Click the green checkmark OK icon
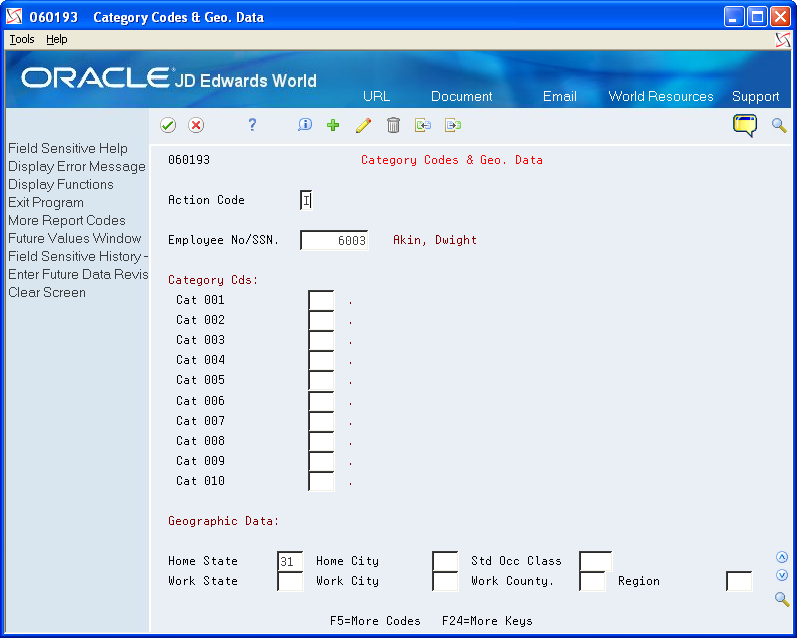 coord(168,125)
